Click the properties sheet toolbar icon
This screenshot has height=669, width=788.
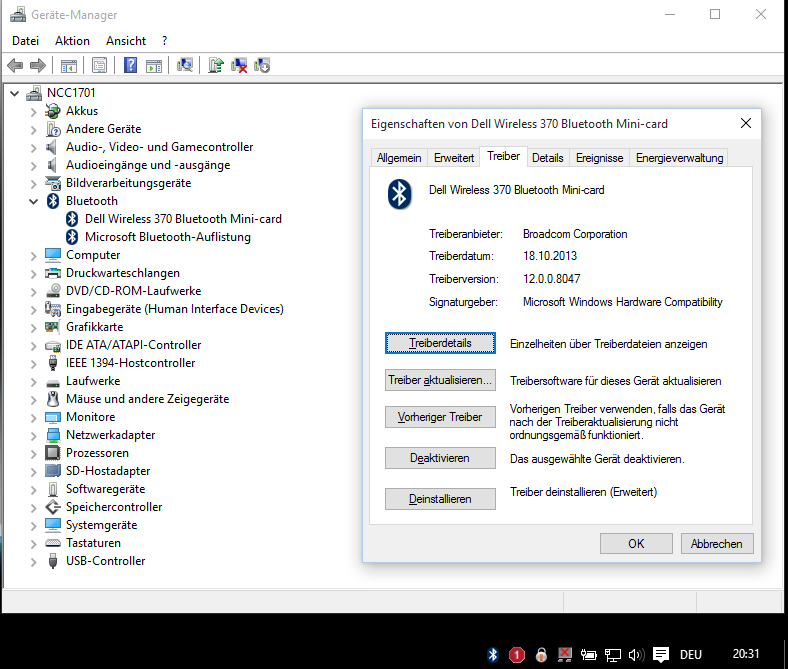[x=99, y=66]
